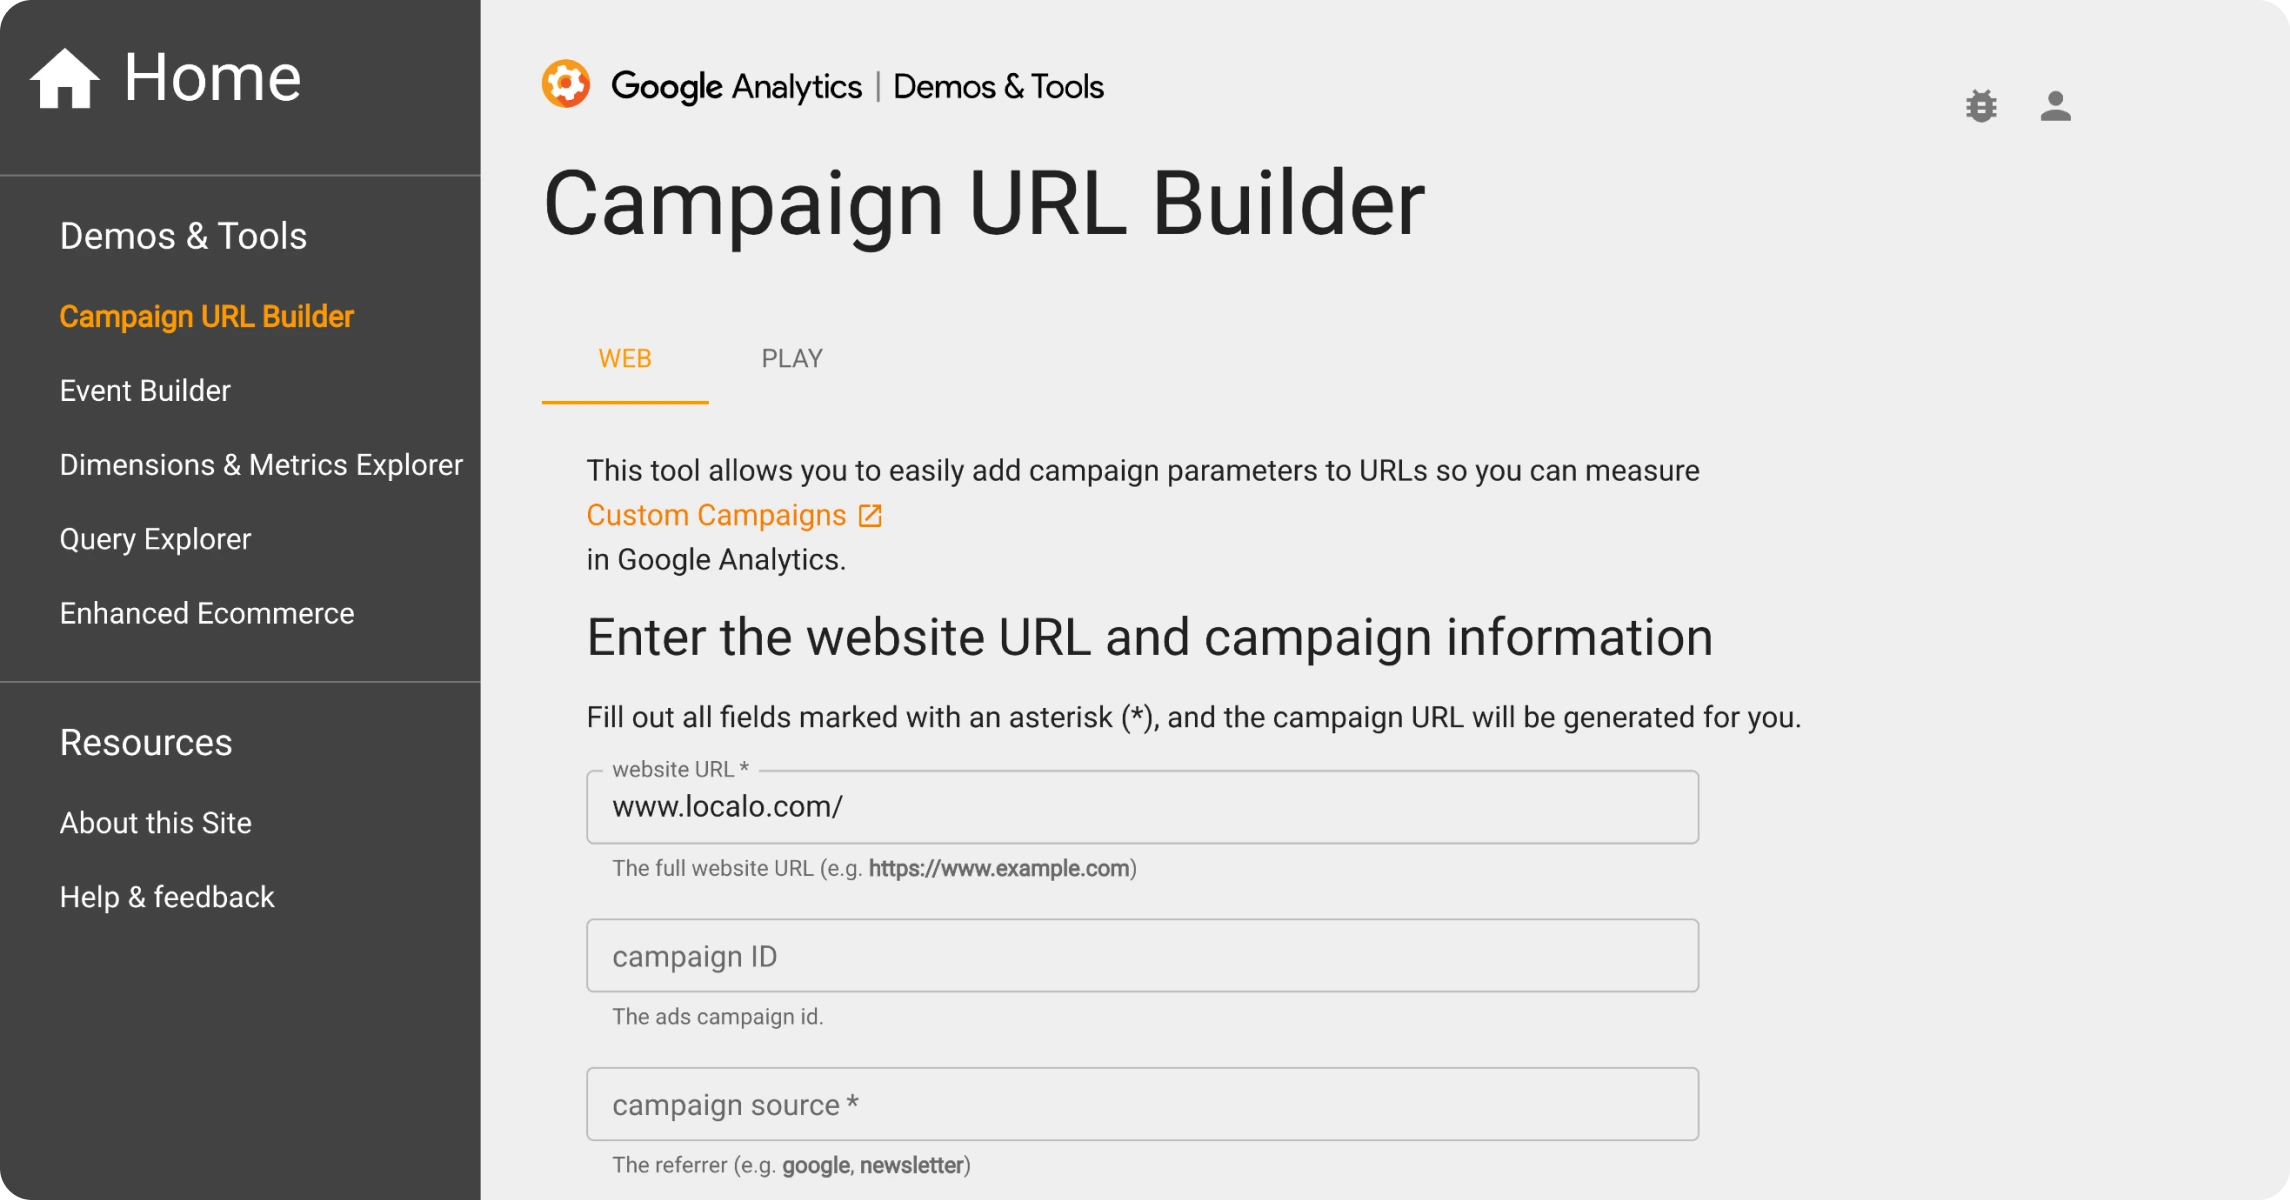
Task: Select the orange gear logo icon
Action: (x=566, y=83)
